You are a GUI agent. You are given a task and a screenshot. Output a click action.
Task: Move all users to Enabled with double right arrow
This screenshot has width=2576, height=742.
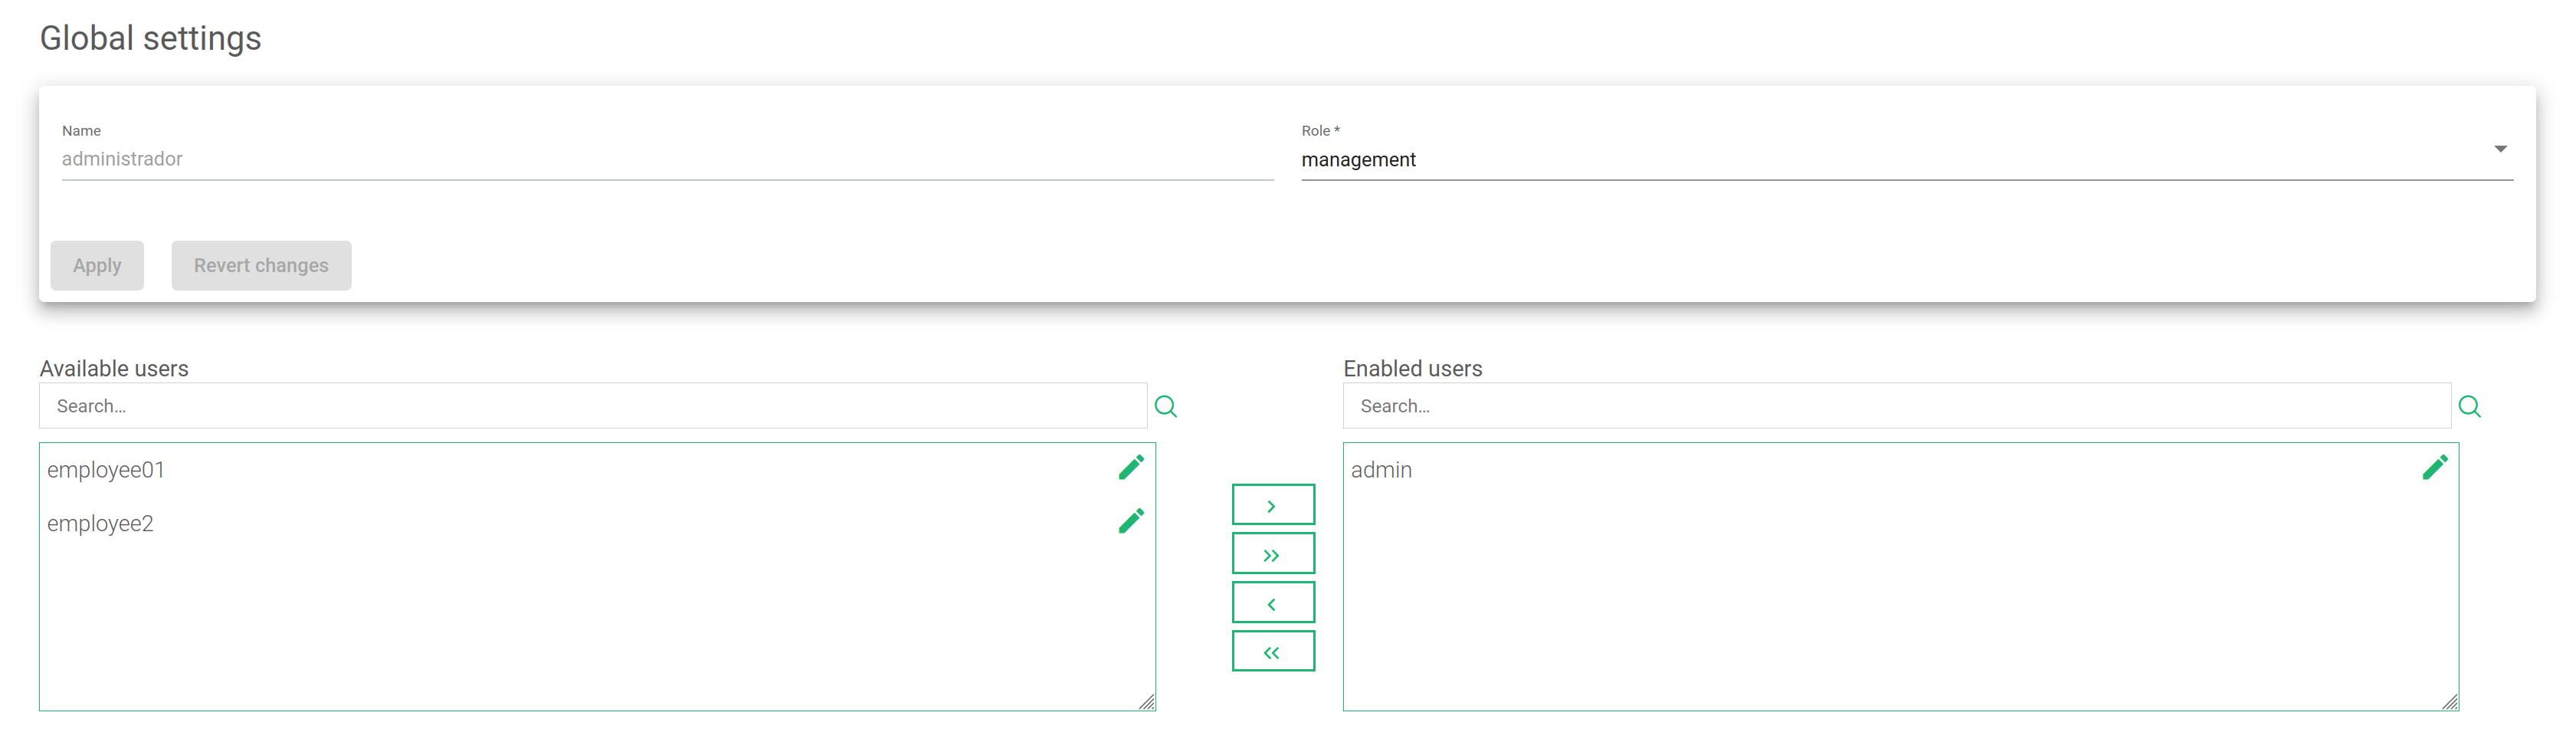(1273, 554)
